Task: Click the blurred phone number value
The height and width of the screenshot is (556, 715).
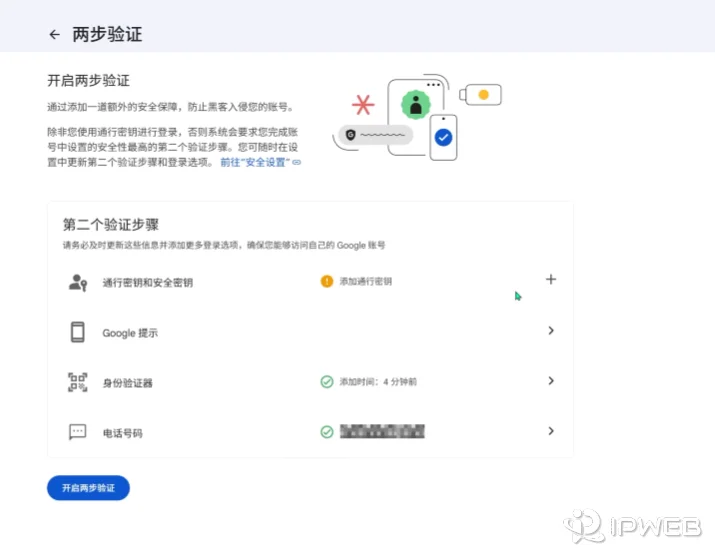Action: pos(382,431)
